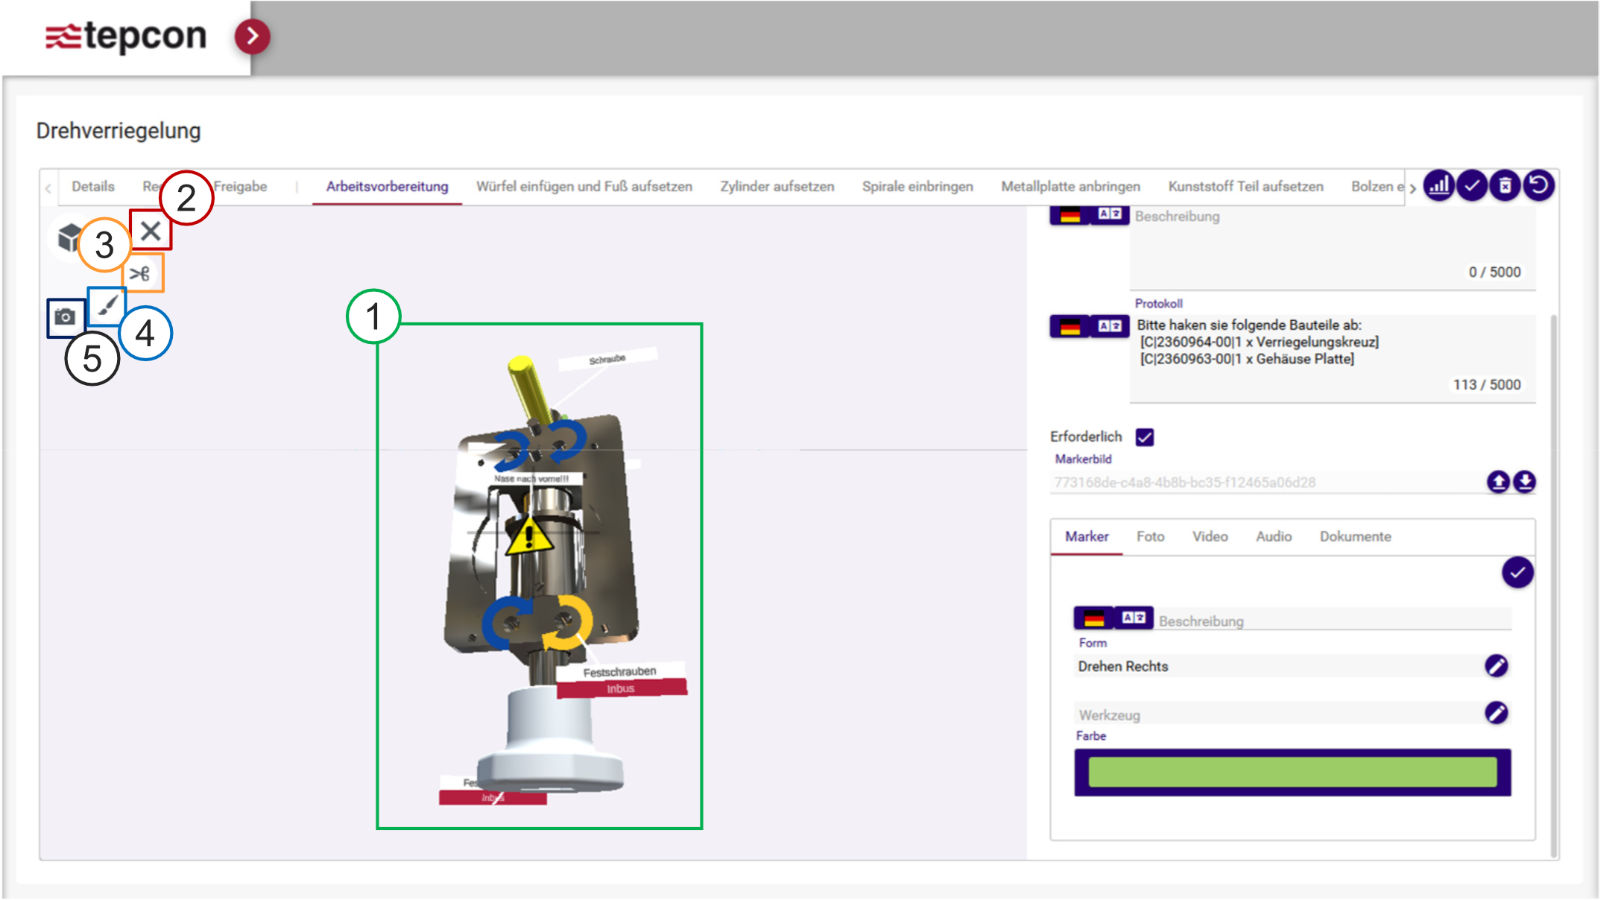This screenshot has width=1600, height=900.
Task: Click the X icon above scissors
Action: tap(151, 231)
